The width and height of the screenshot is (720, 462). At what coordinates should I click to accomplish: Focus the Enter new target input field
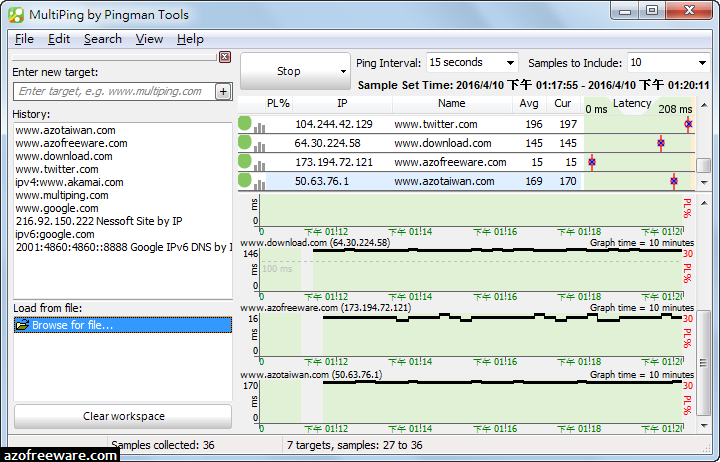pyautogui.click(x=114, y=91)
